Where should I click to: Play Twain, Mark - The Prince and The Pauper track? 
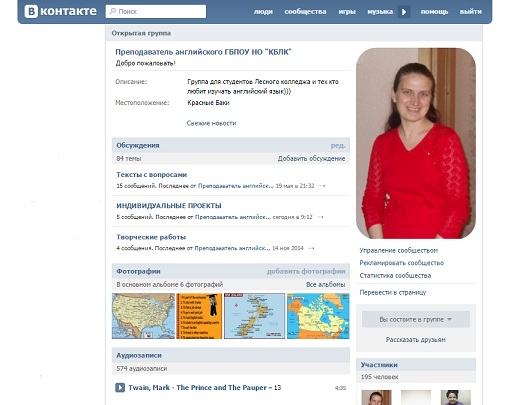pos(120,388)
